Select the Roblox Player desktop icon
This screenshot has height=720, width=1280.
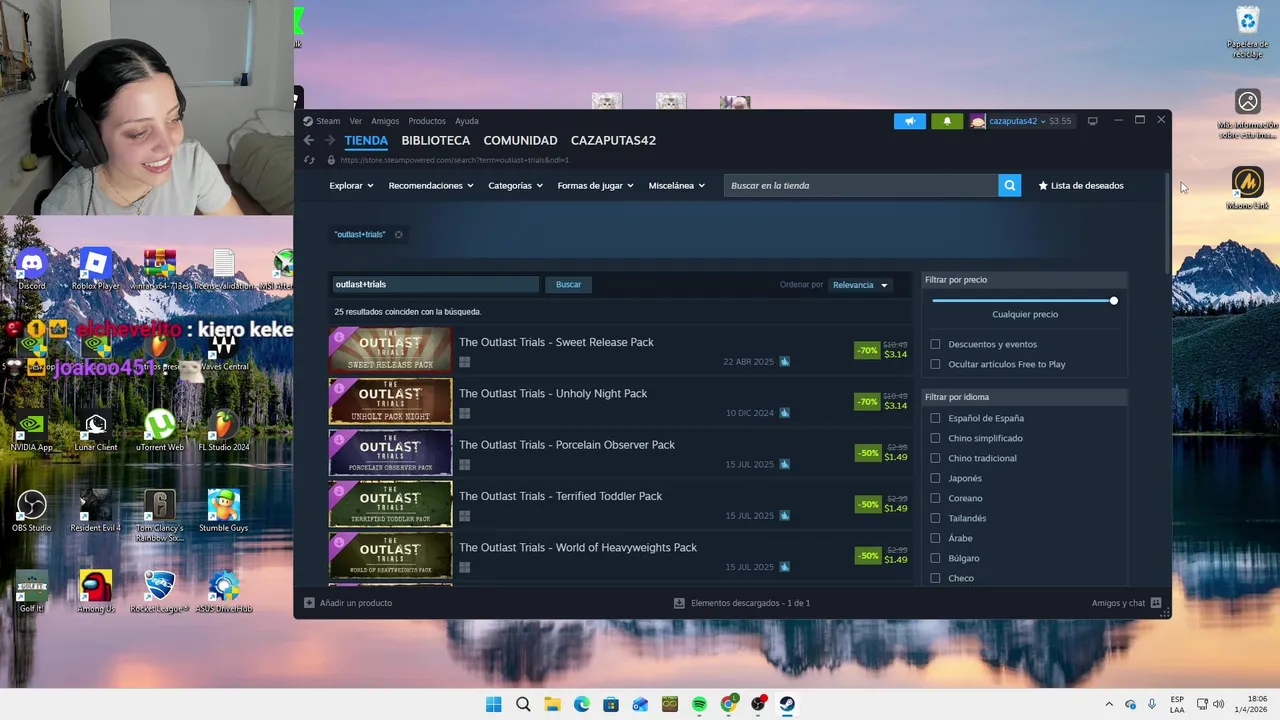(x=95, y=270)
